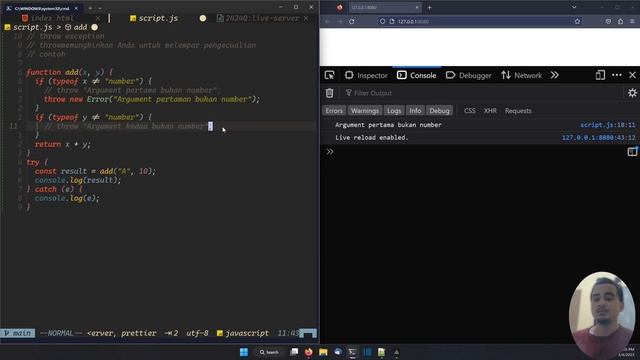Click the main git branch indicator
Viewport: 640px width, 360px height.
(x=18, y=333)
